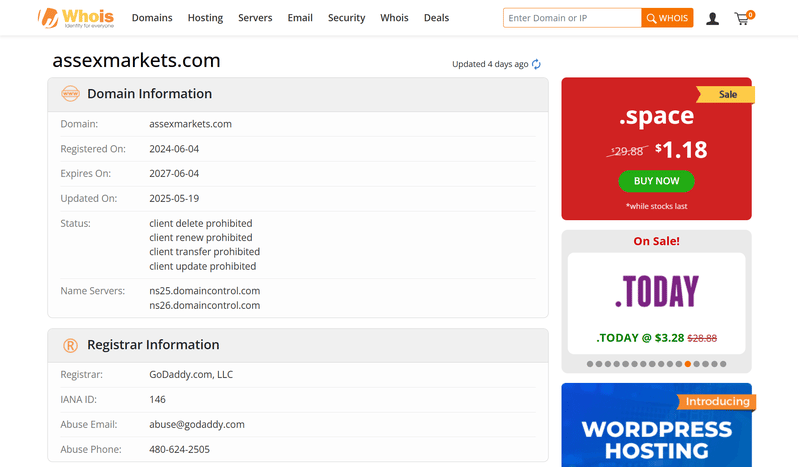This screenshot has width=800, height=467.
Task: Click the Registrar Information section header
Action: coord(298,346)
